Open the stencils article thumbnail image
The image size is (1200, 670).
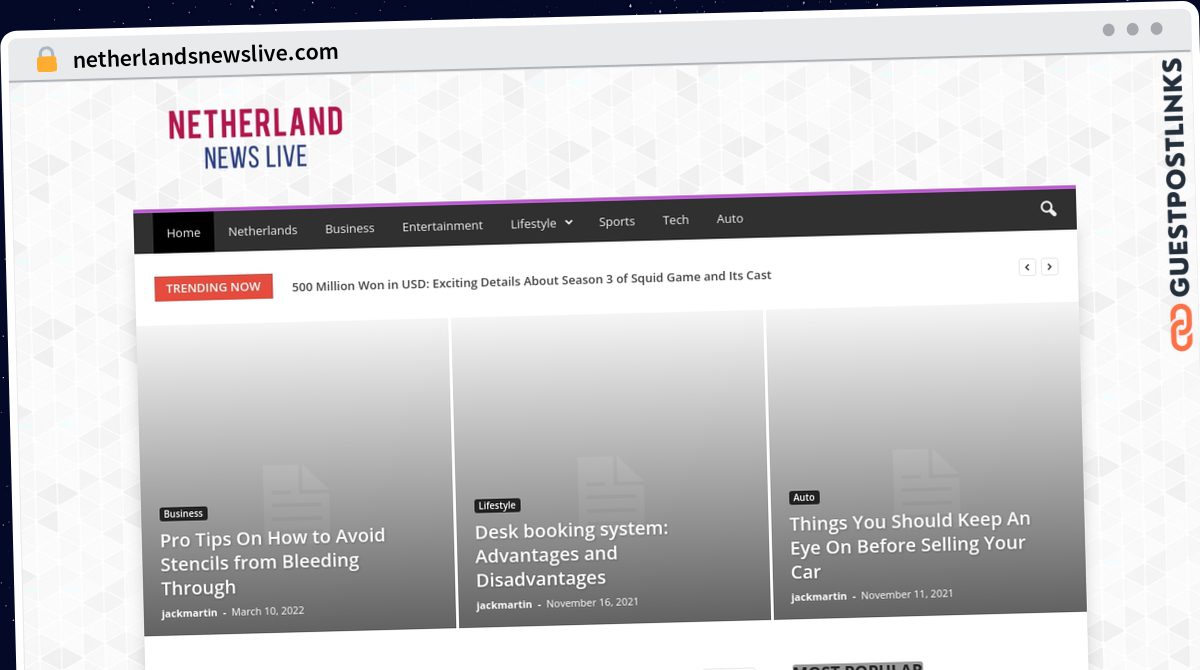pos(295,478)
